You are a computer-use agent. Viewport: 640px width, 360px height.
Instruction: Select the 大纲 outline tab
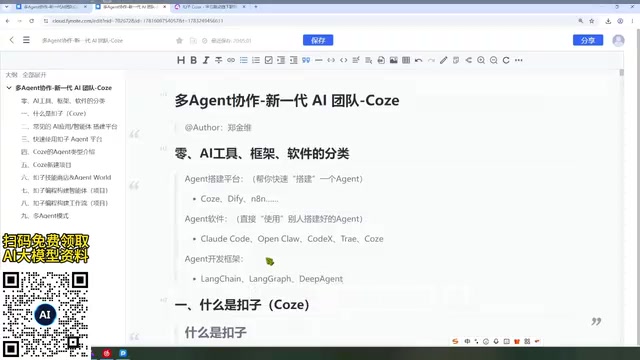tap(11, 75)
